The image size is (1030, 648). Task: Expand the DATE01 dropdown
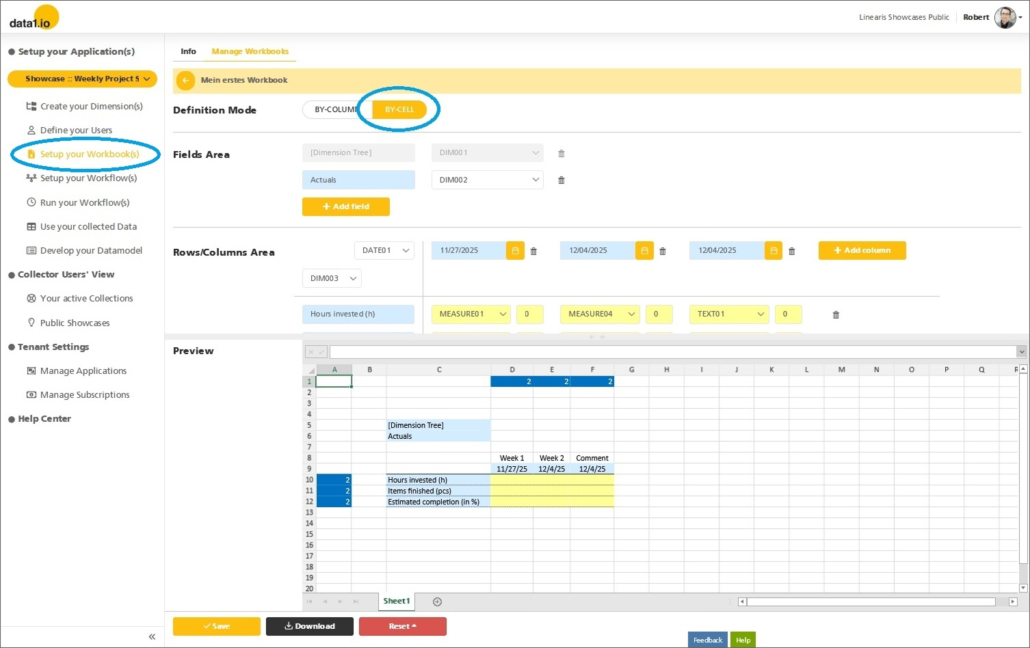click(383, 251)
